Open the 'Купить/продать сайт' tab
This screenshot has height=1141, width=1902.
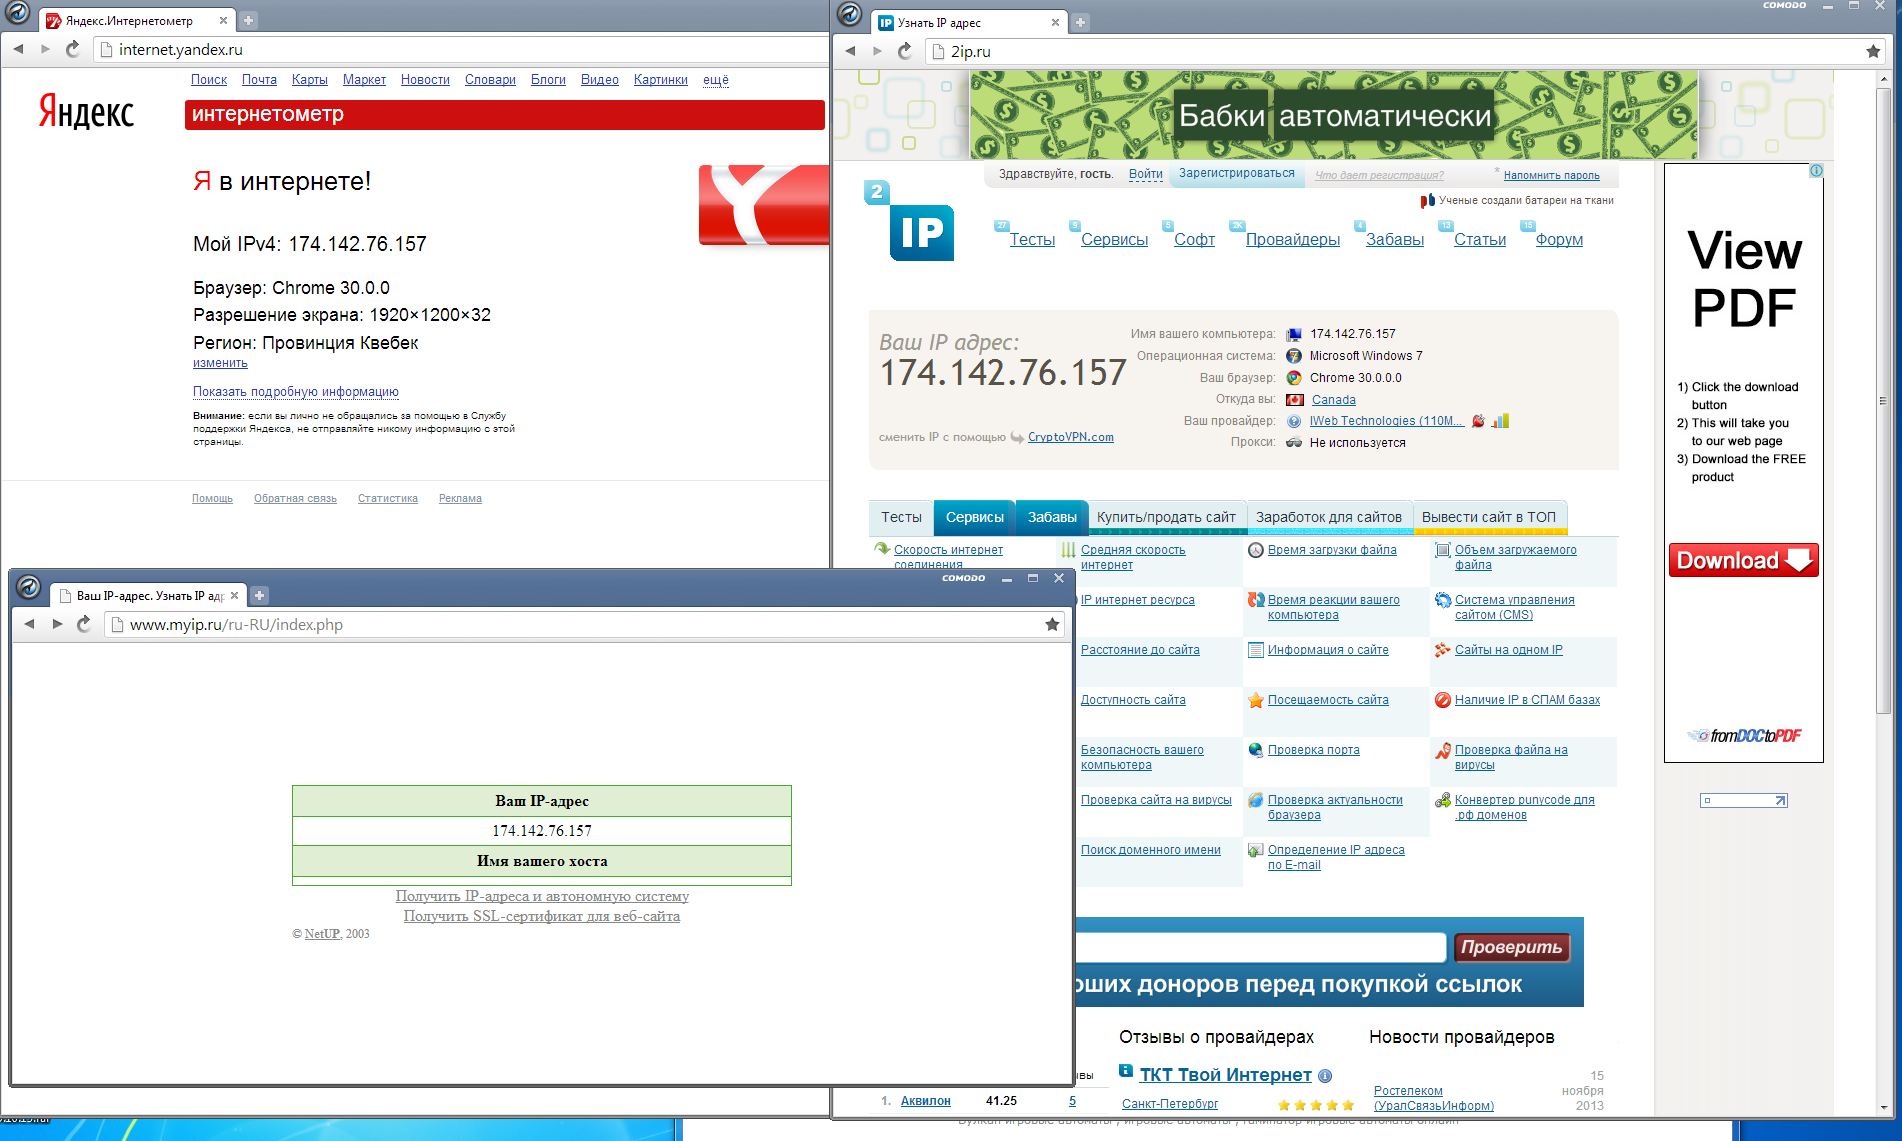[x=1166, y=517]
